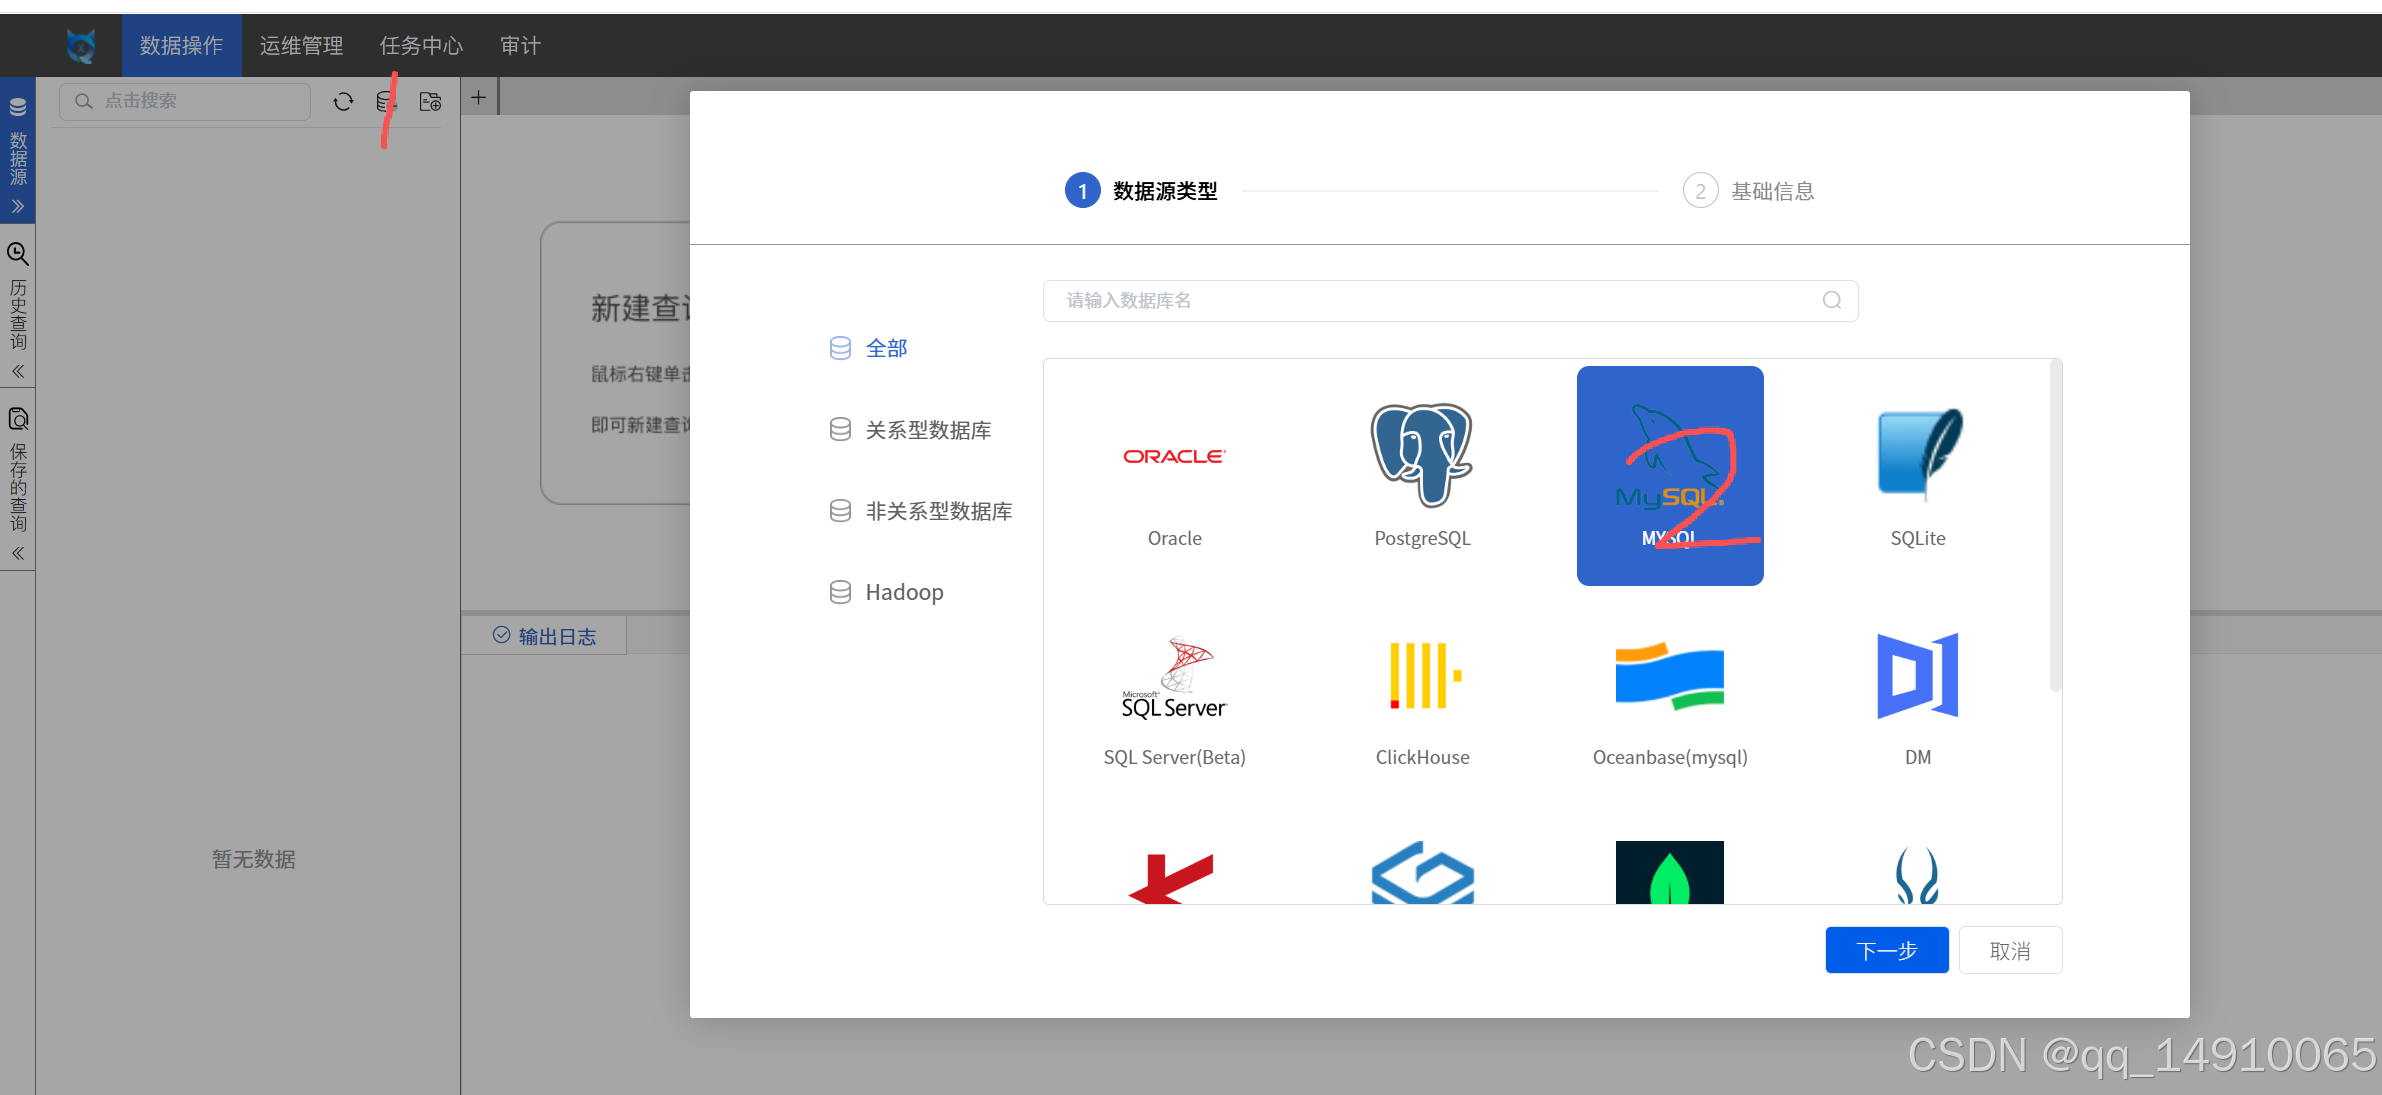2382x1095 pixels.
Task: Collapse the 保存的查询 sidebar section
Action: pyautogui.click(x=18, y=553)
